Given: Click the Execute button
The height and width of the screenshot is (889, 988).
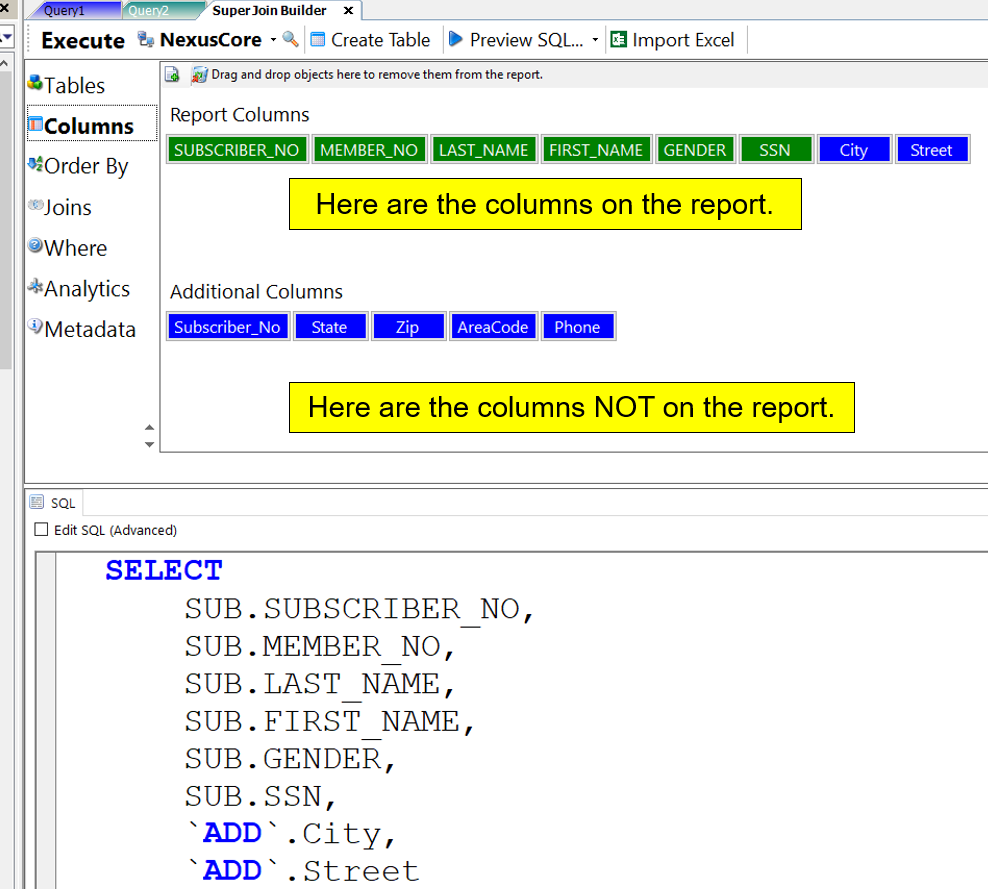Looking at the screenshot, I should 82,41.
